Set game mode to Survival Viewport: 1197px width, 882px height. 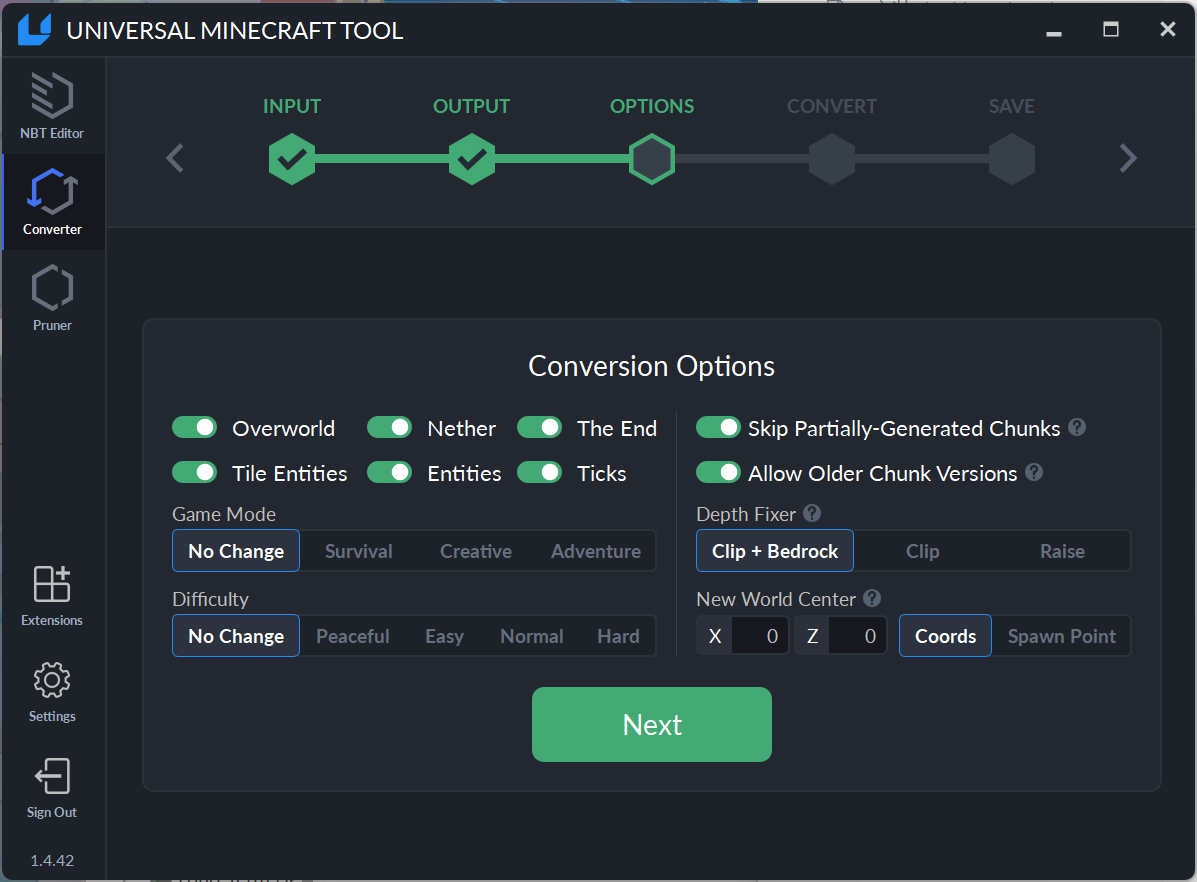point(359,551)
